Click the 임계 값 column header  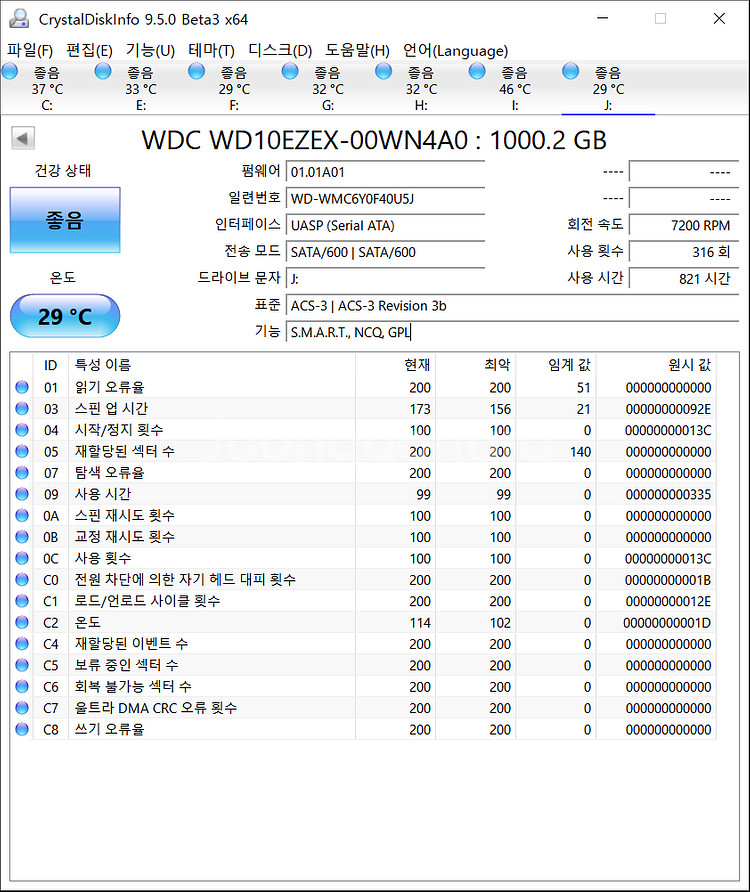556,365
